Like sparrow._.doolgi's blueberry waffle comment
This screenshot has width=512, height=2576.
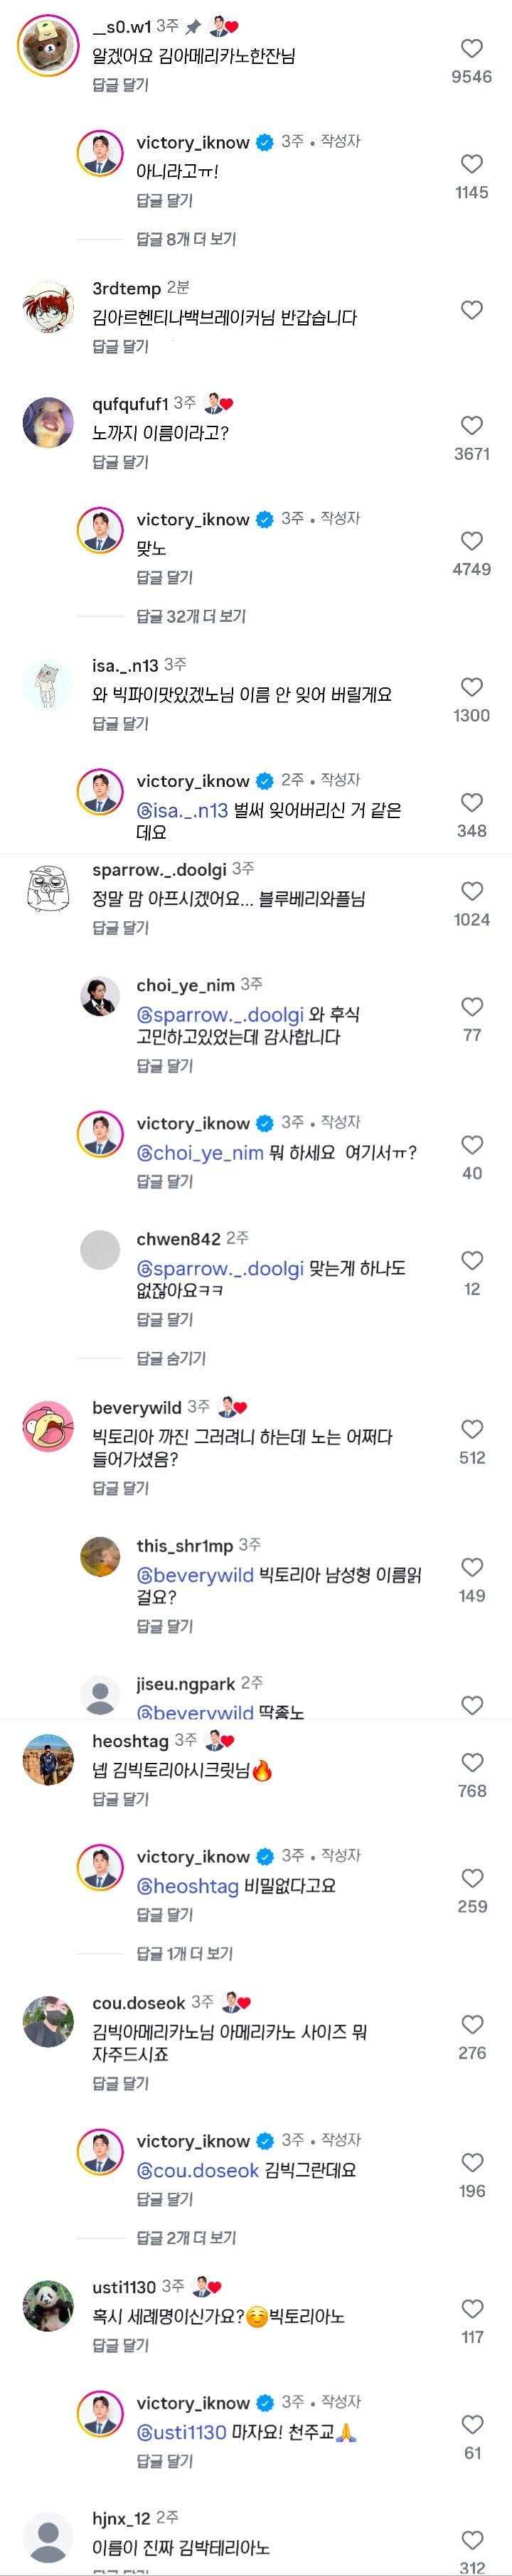(x=471, y=892)
